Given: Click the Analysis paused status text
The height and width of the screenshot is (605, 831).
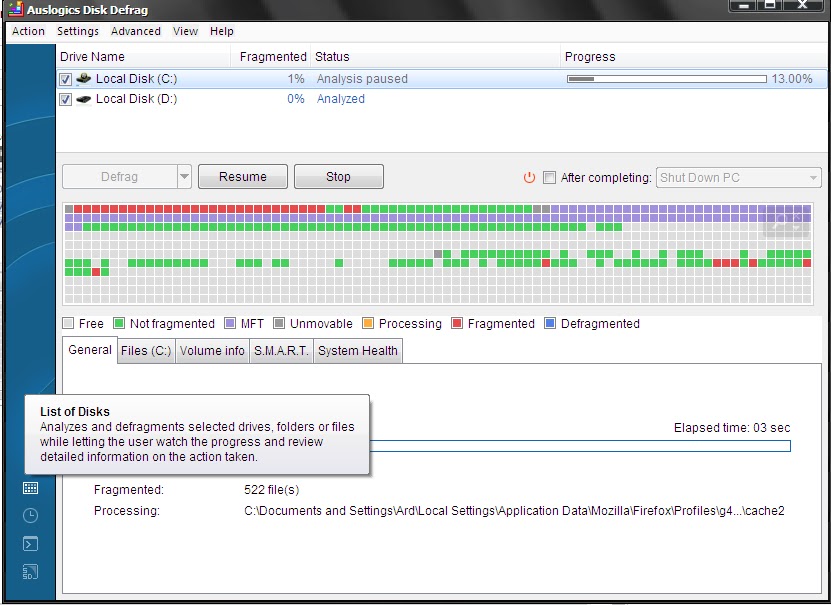Looking at the screenshot, I should coord(362,79).
